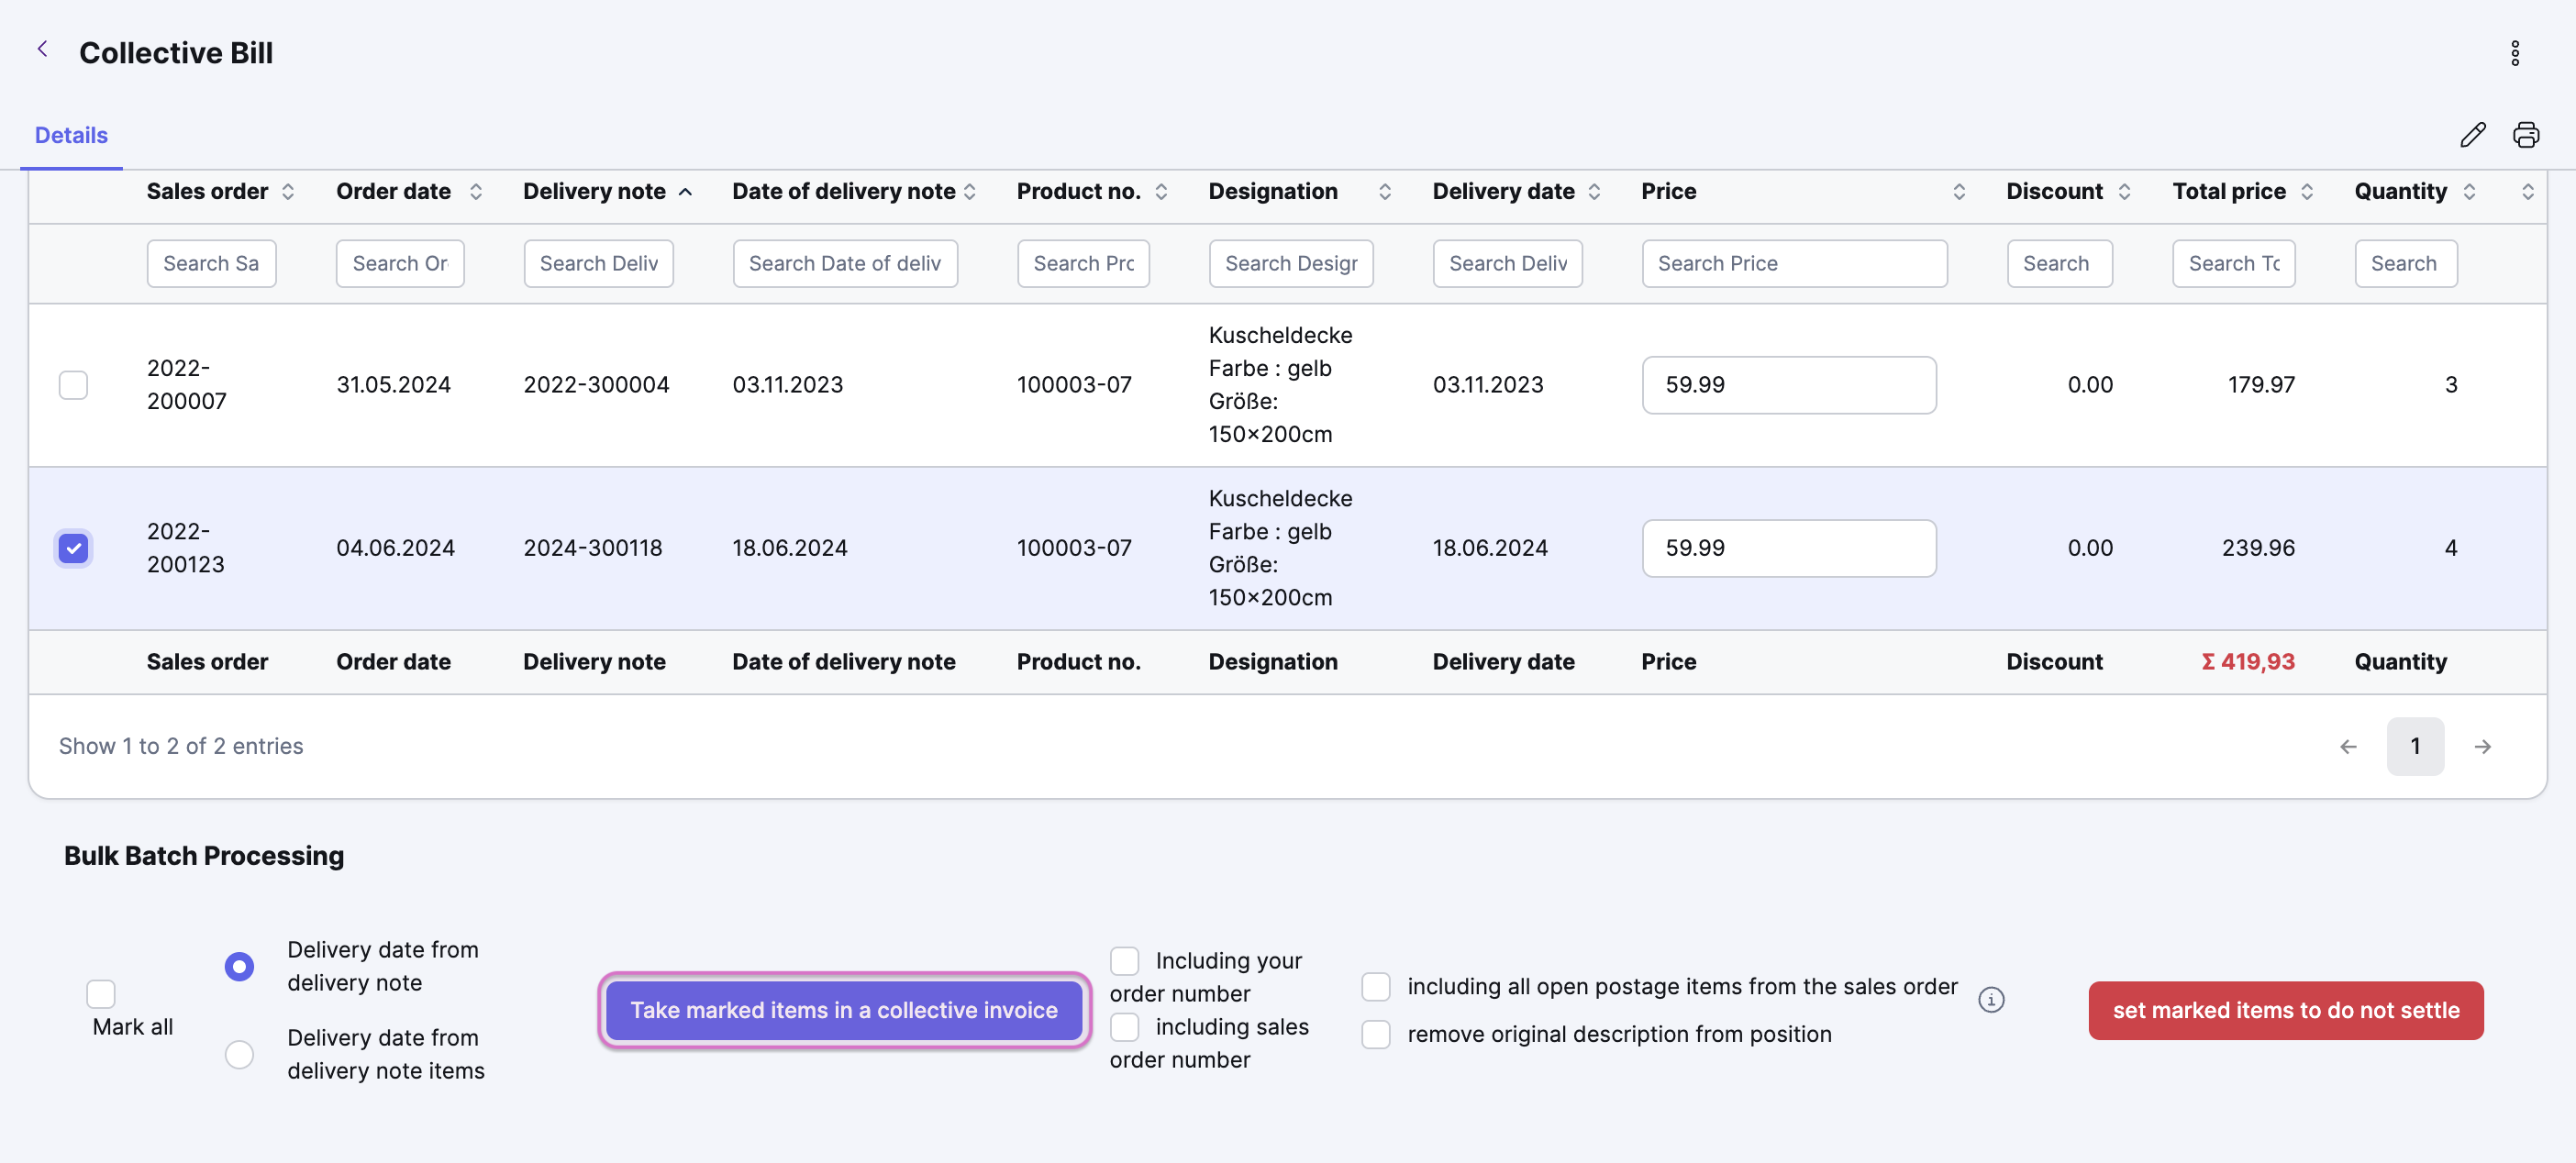Viewport: 2576px width, 1163px height.
Task: Check the row for sales order 2022-200007
Action: tap(73, 385)
